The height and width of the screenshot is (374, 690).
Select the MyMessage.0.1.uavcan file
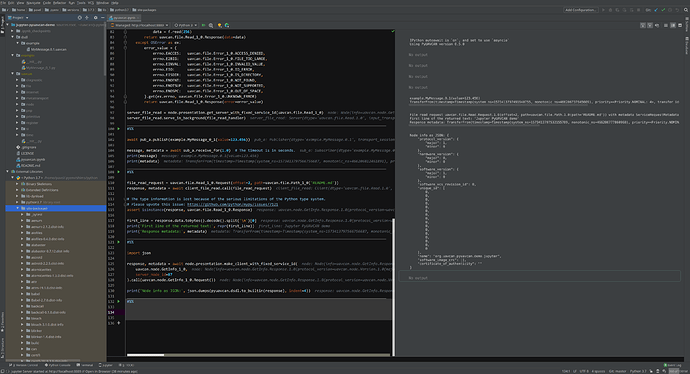click(x=48, y=49)
